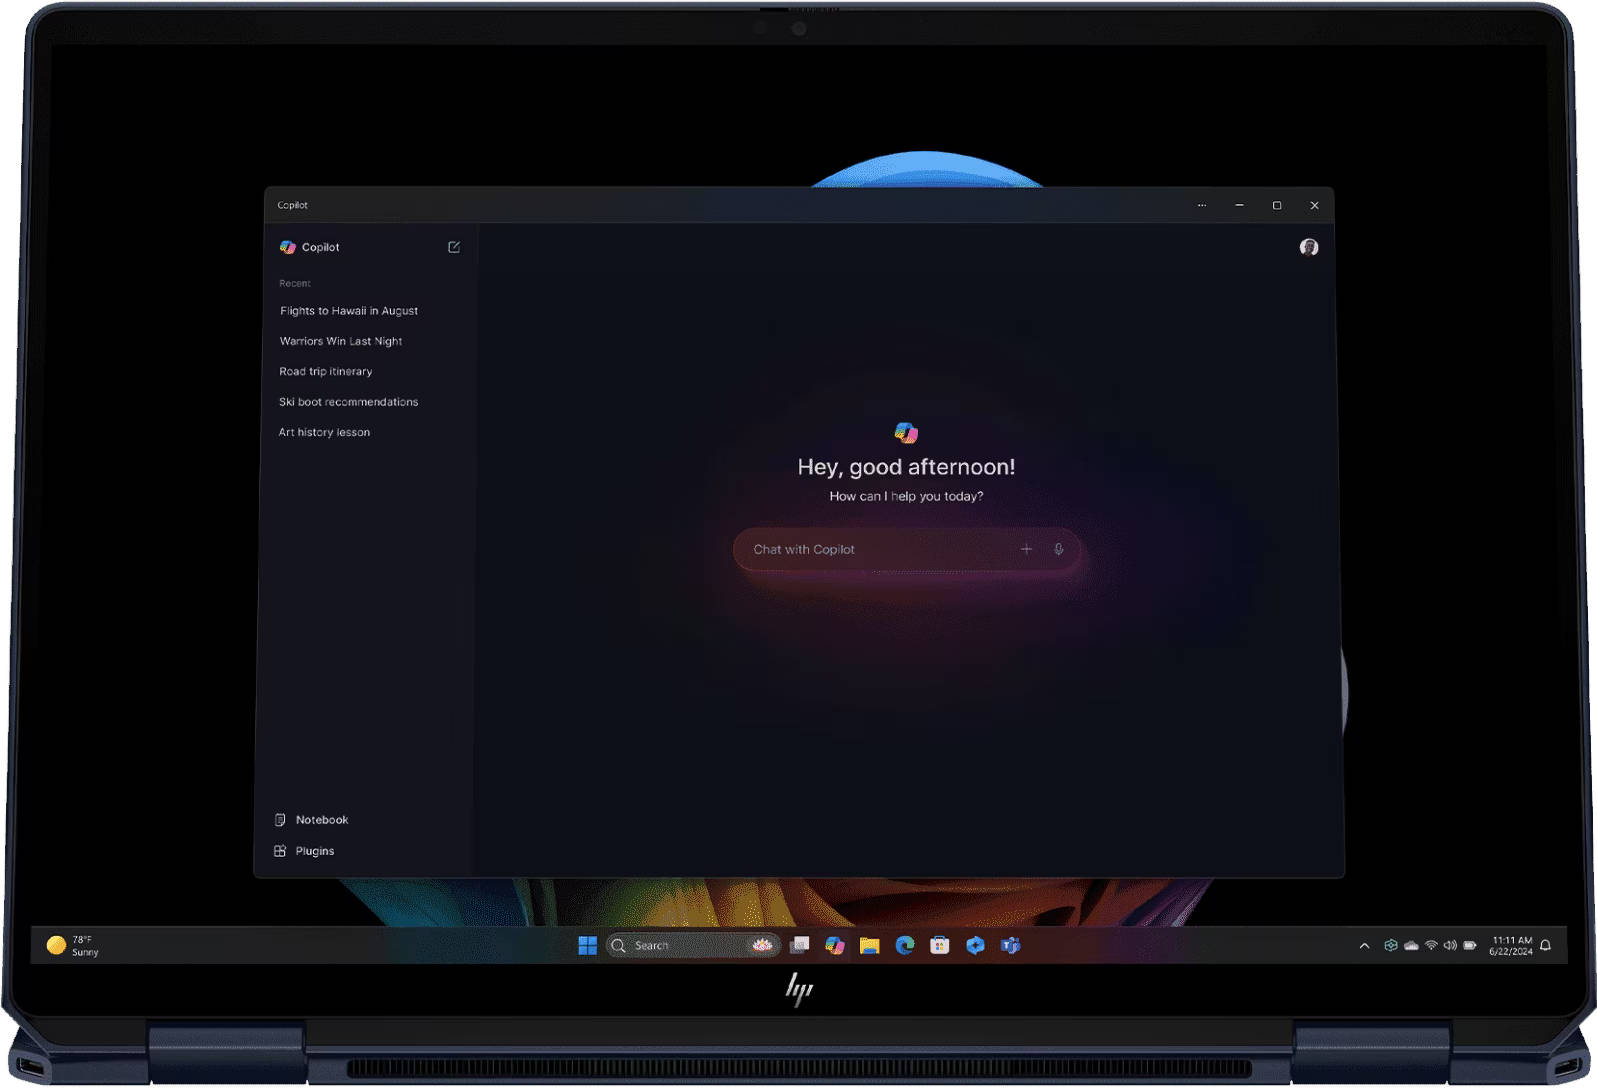Open Microsoft Store from the taskbar
The width and height of the screenshot is (1597, 1088).
click(940, 945)
